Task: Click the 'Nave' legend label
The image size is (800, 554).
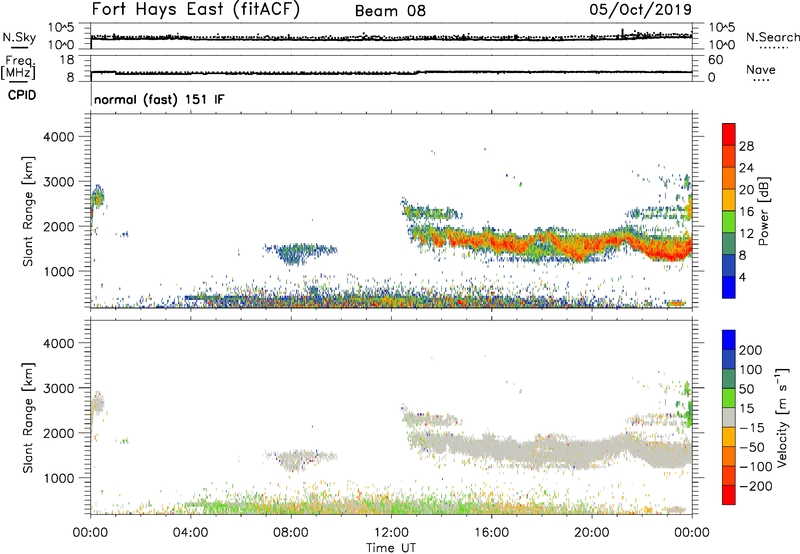Action: point(761,69)
